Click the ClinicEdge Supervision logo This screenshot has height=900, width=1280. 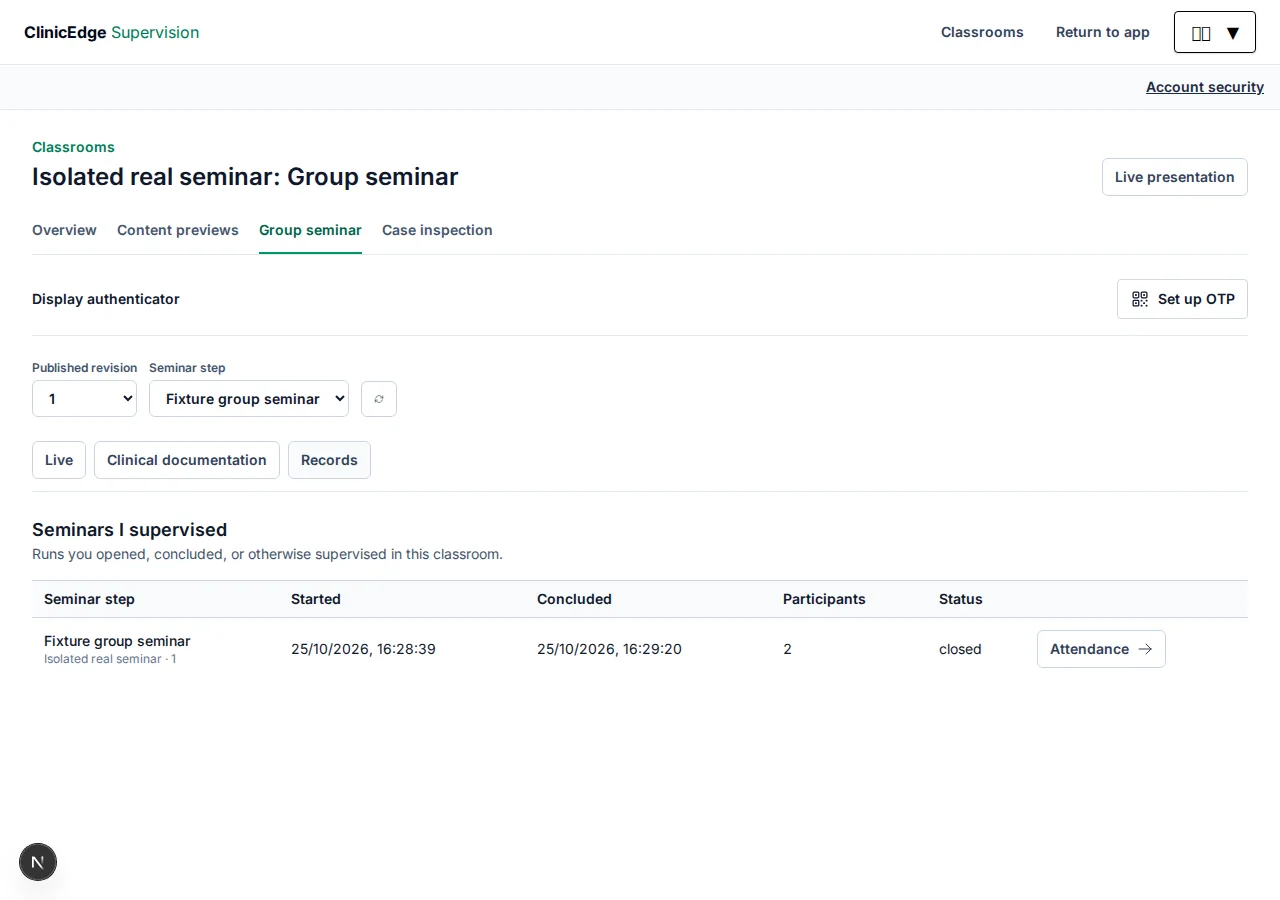click(111, 32)
